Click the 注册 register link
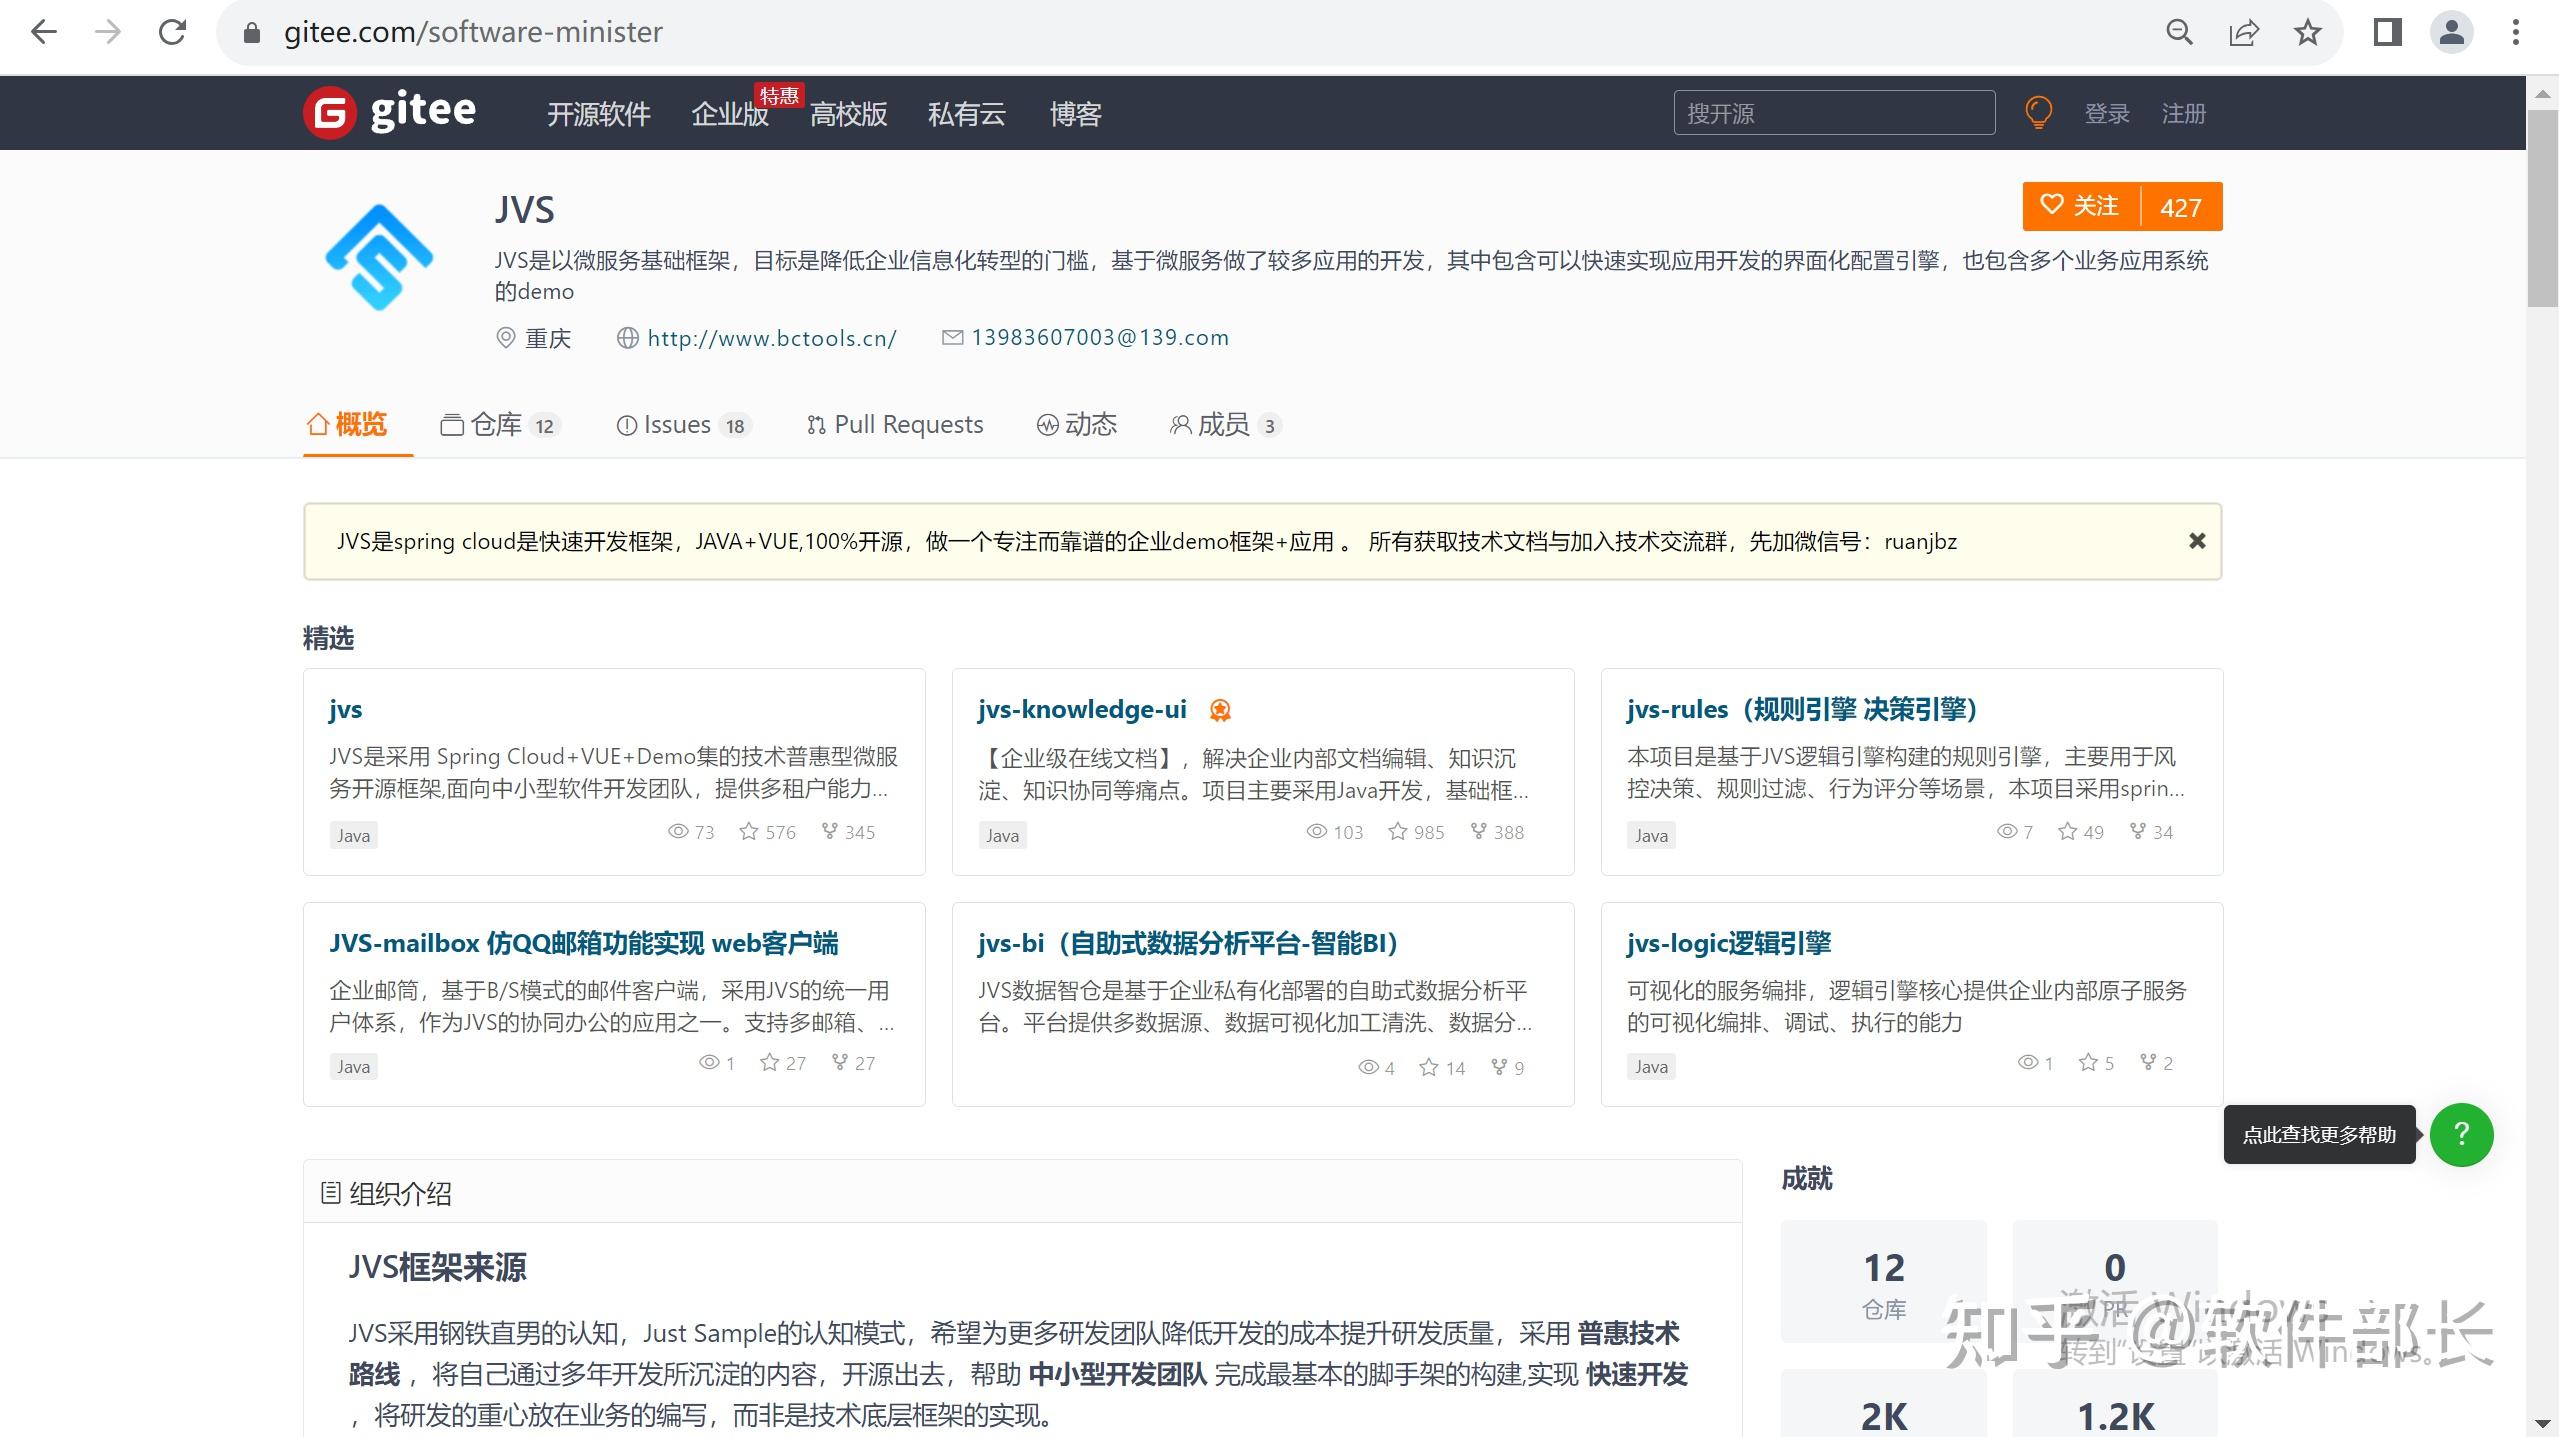Viewport: 2559px width, 1437px height. [2183, 114]
